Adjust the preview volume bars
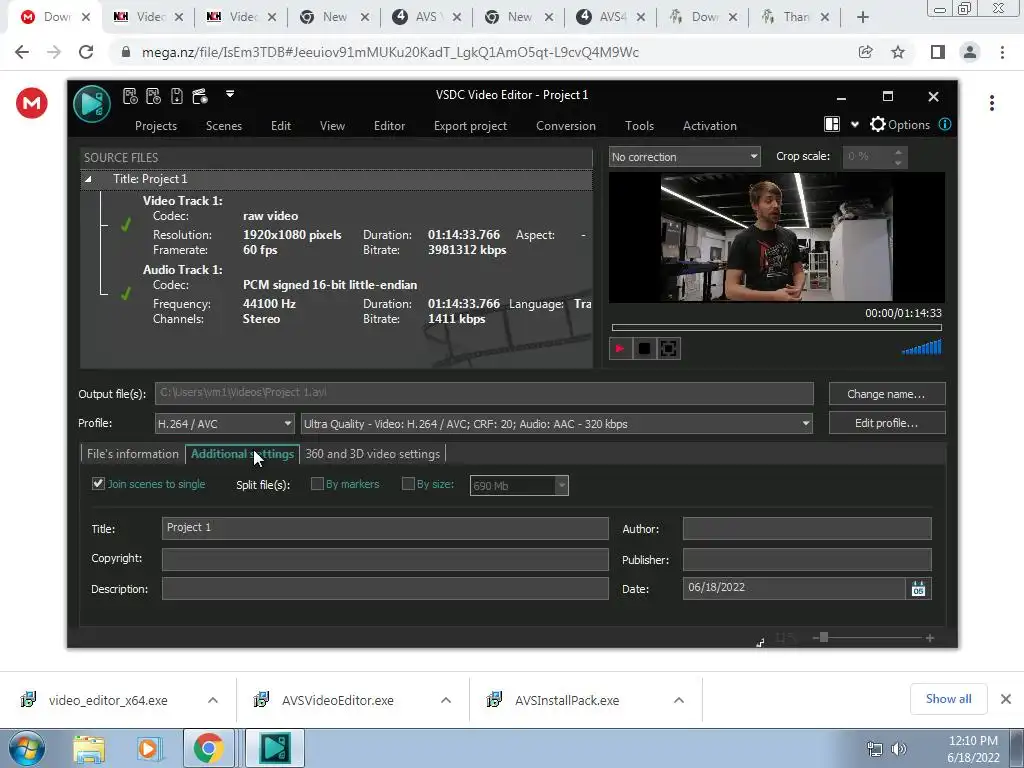1024x768 pixels. (921, 347)
